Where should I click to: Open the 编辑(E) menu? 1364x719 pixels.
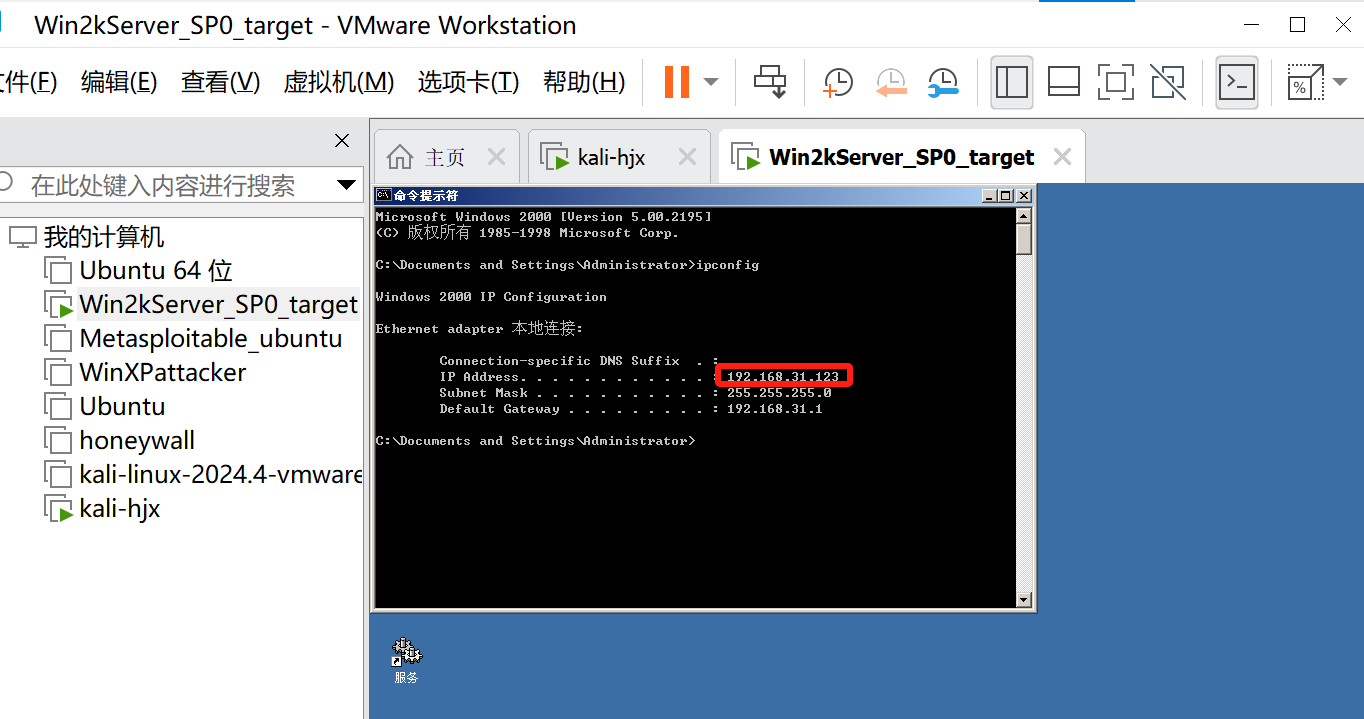click(x=119, y=82)
